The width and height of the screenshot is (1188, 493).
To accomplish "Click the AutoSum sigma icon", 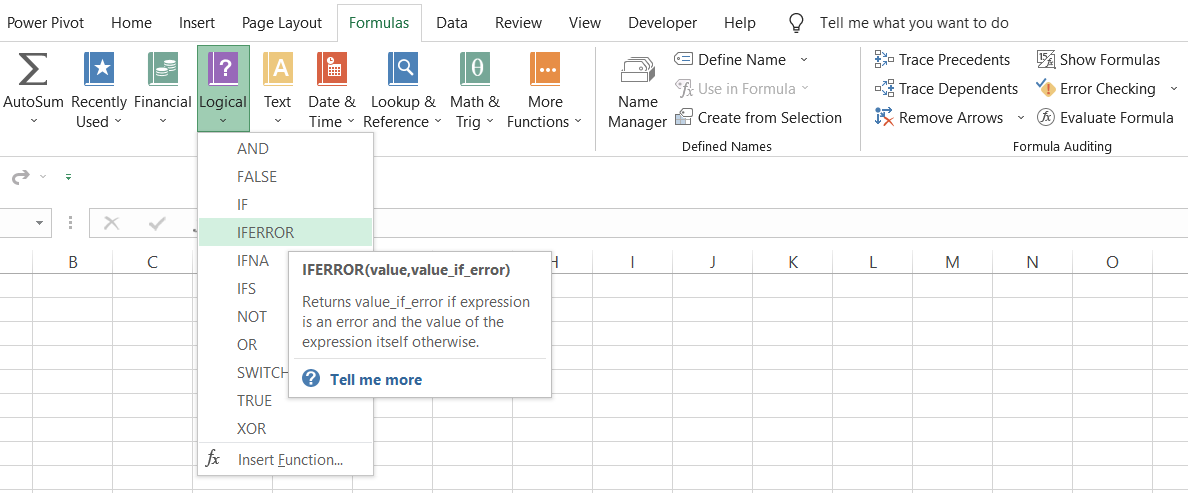I will (32, 70).
